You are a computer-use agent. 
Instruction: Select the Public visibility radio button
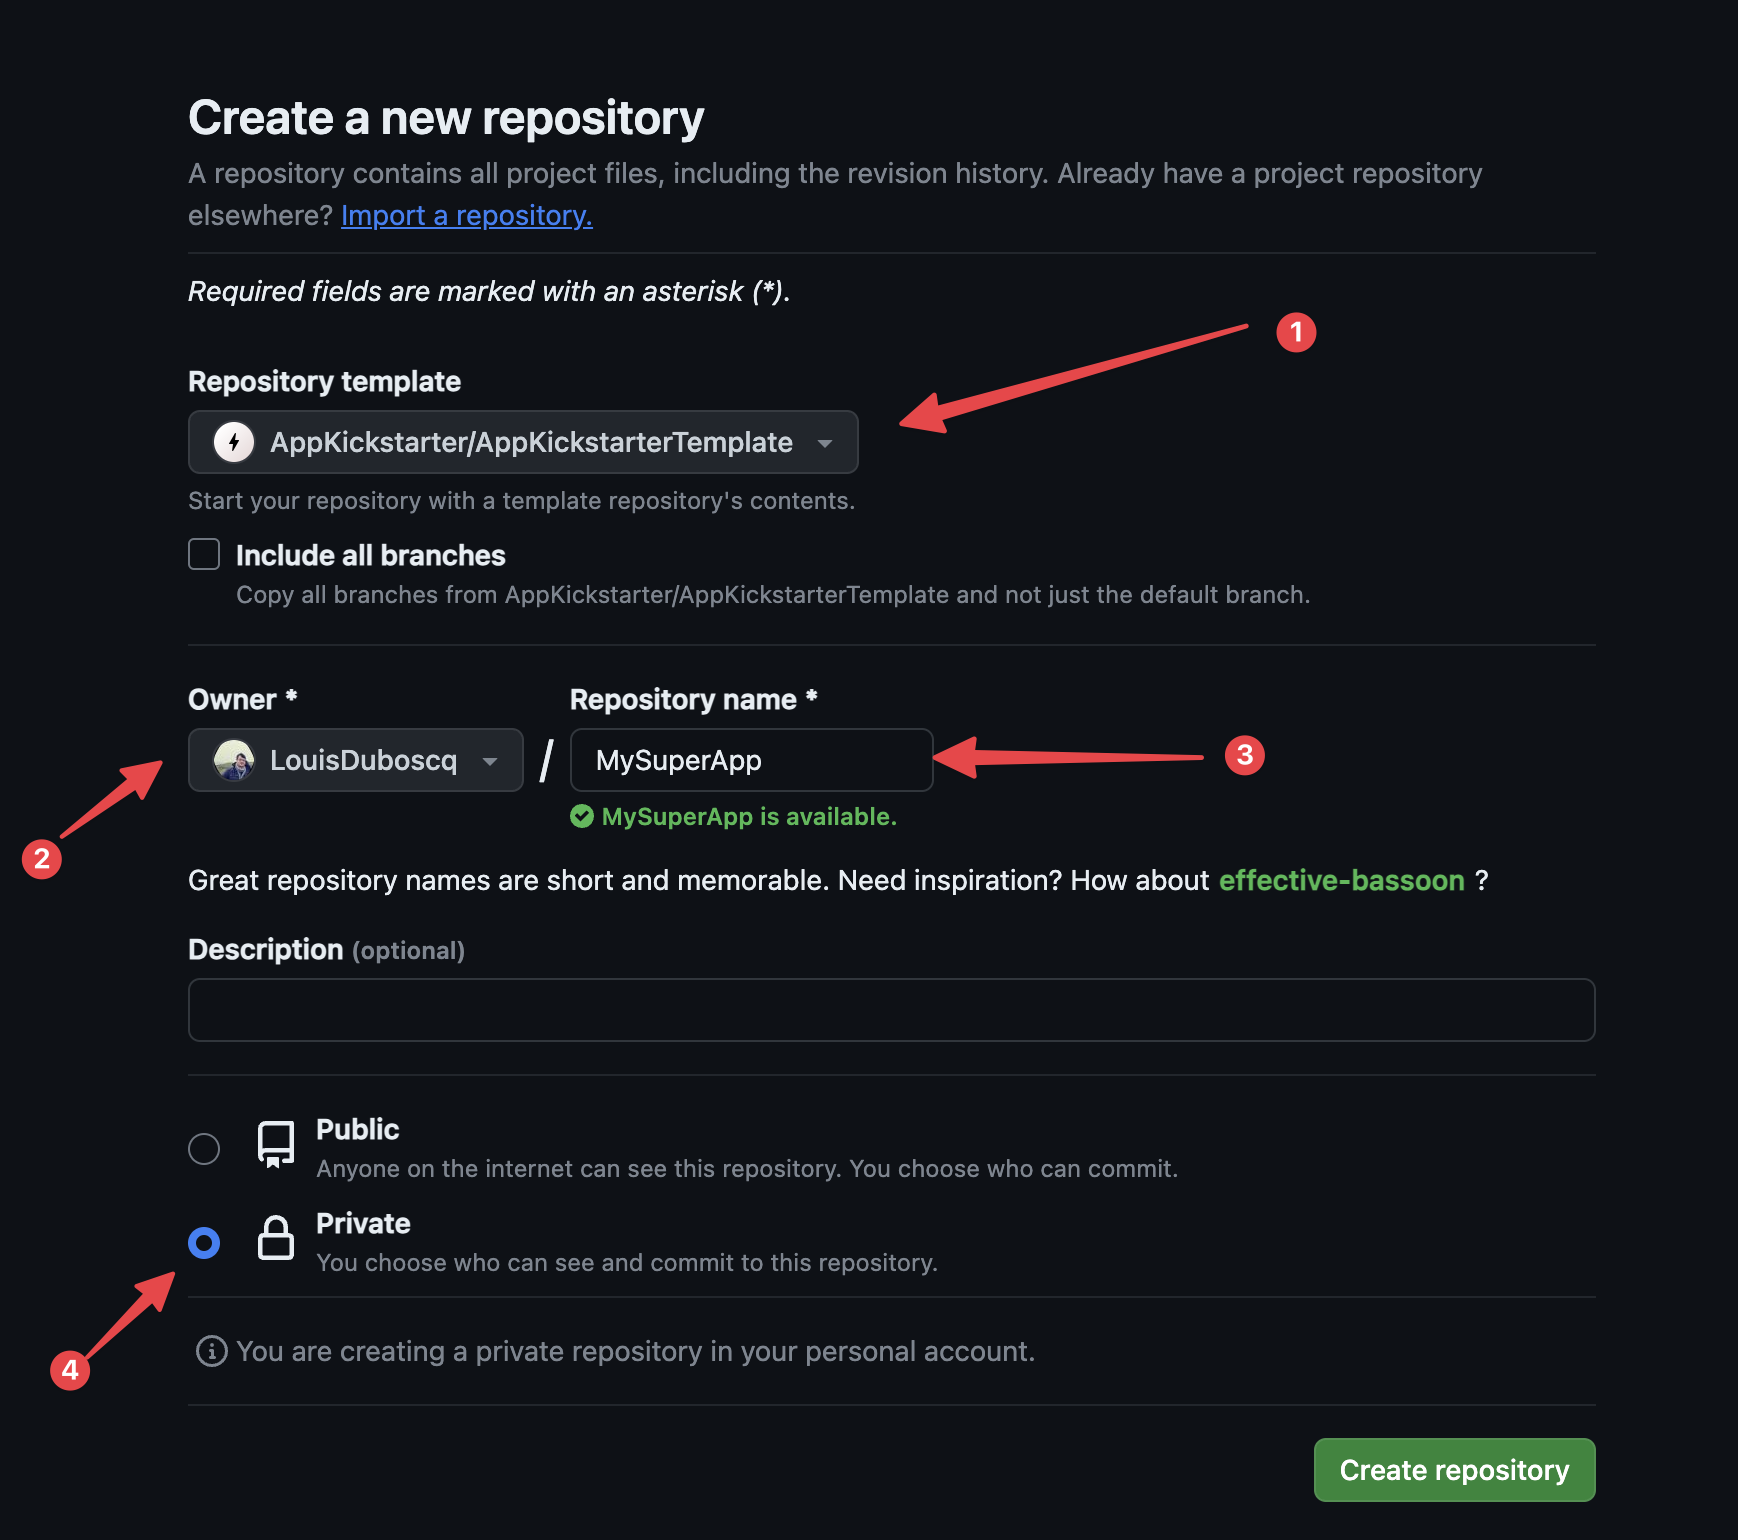click(204, 1149)
